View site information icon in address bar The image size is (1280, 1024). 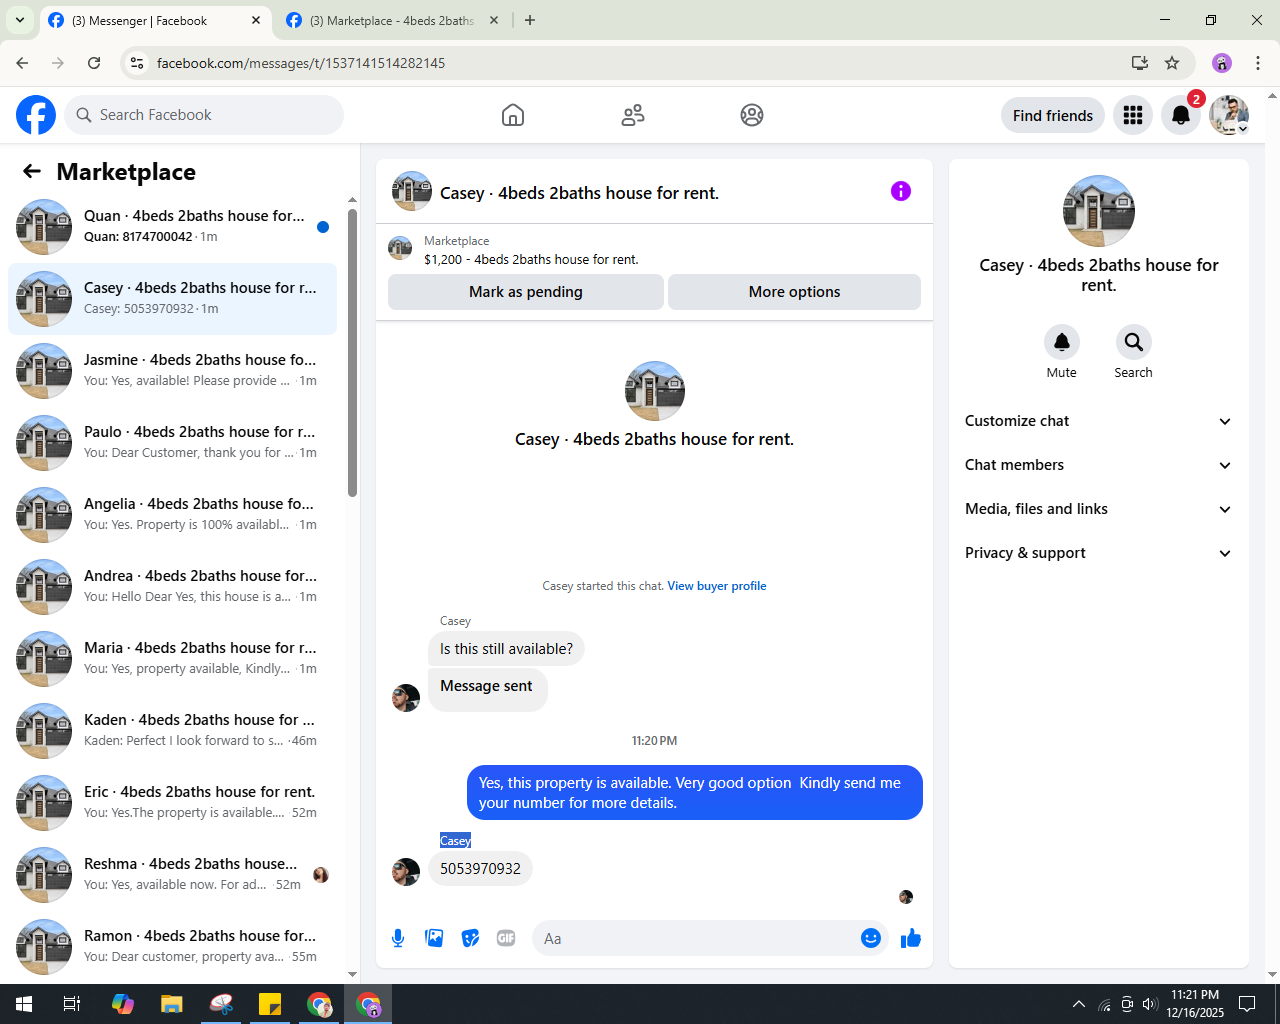137,63
